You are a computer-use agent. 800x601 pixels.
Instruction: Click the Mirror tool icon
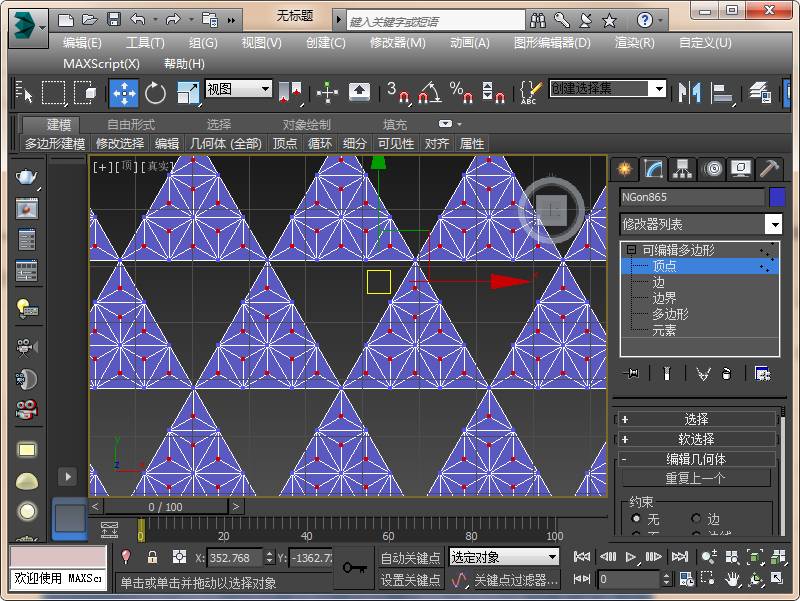[x=689, y=92]
